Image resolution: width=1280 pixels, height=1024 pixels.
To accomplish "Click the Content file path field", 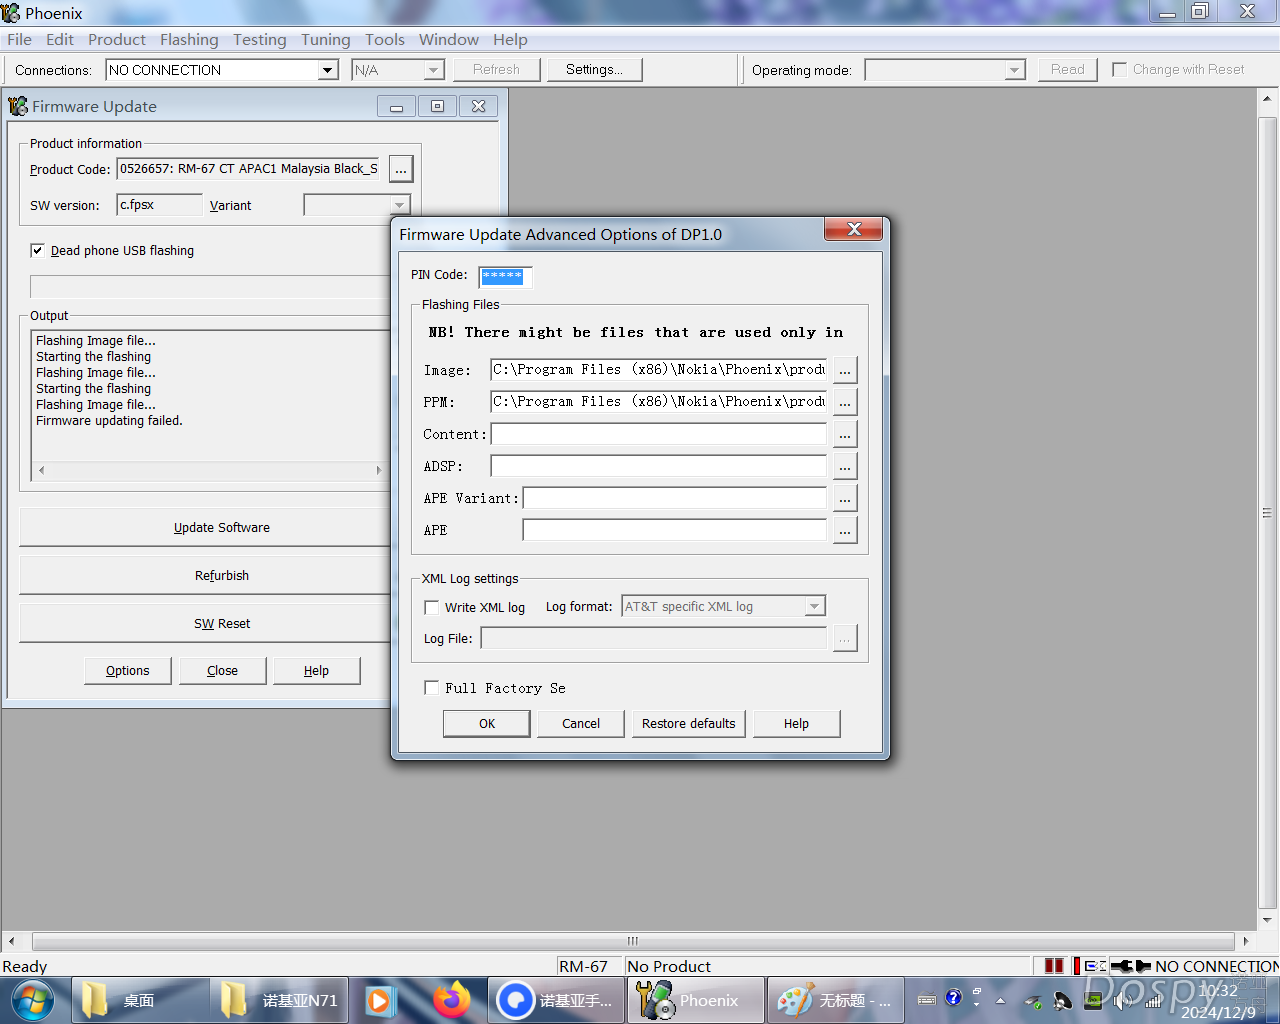I will pyautogui.click(x=659, y=434).
